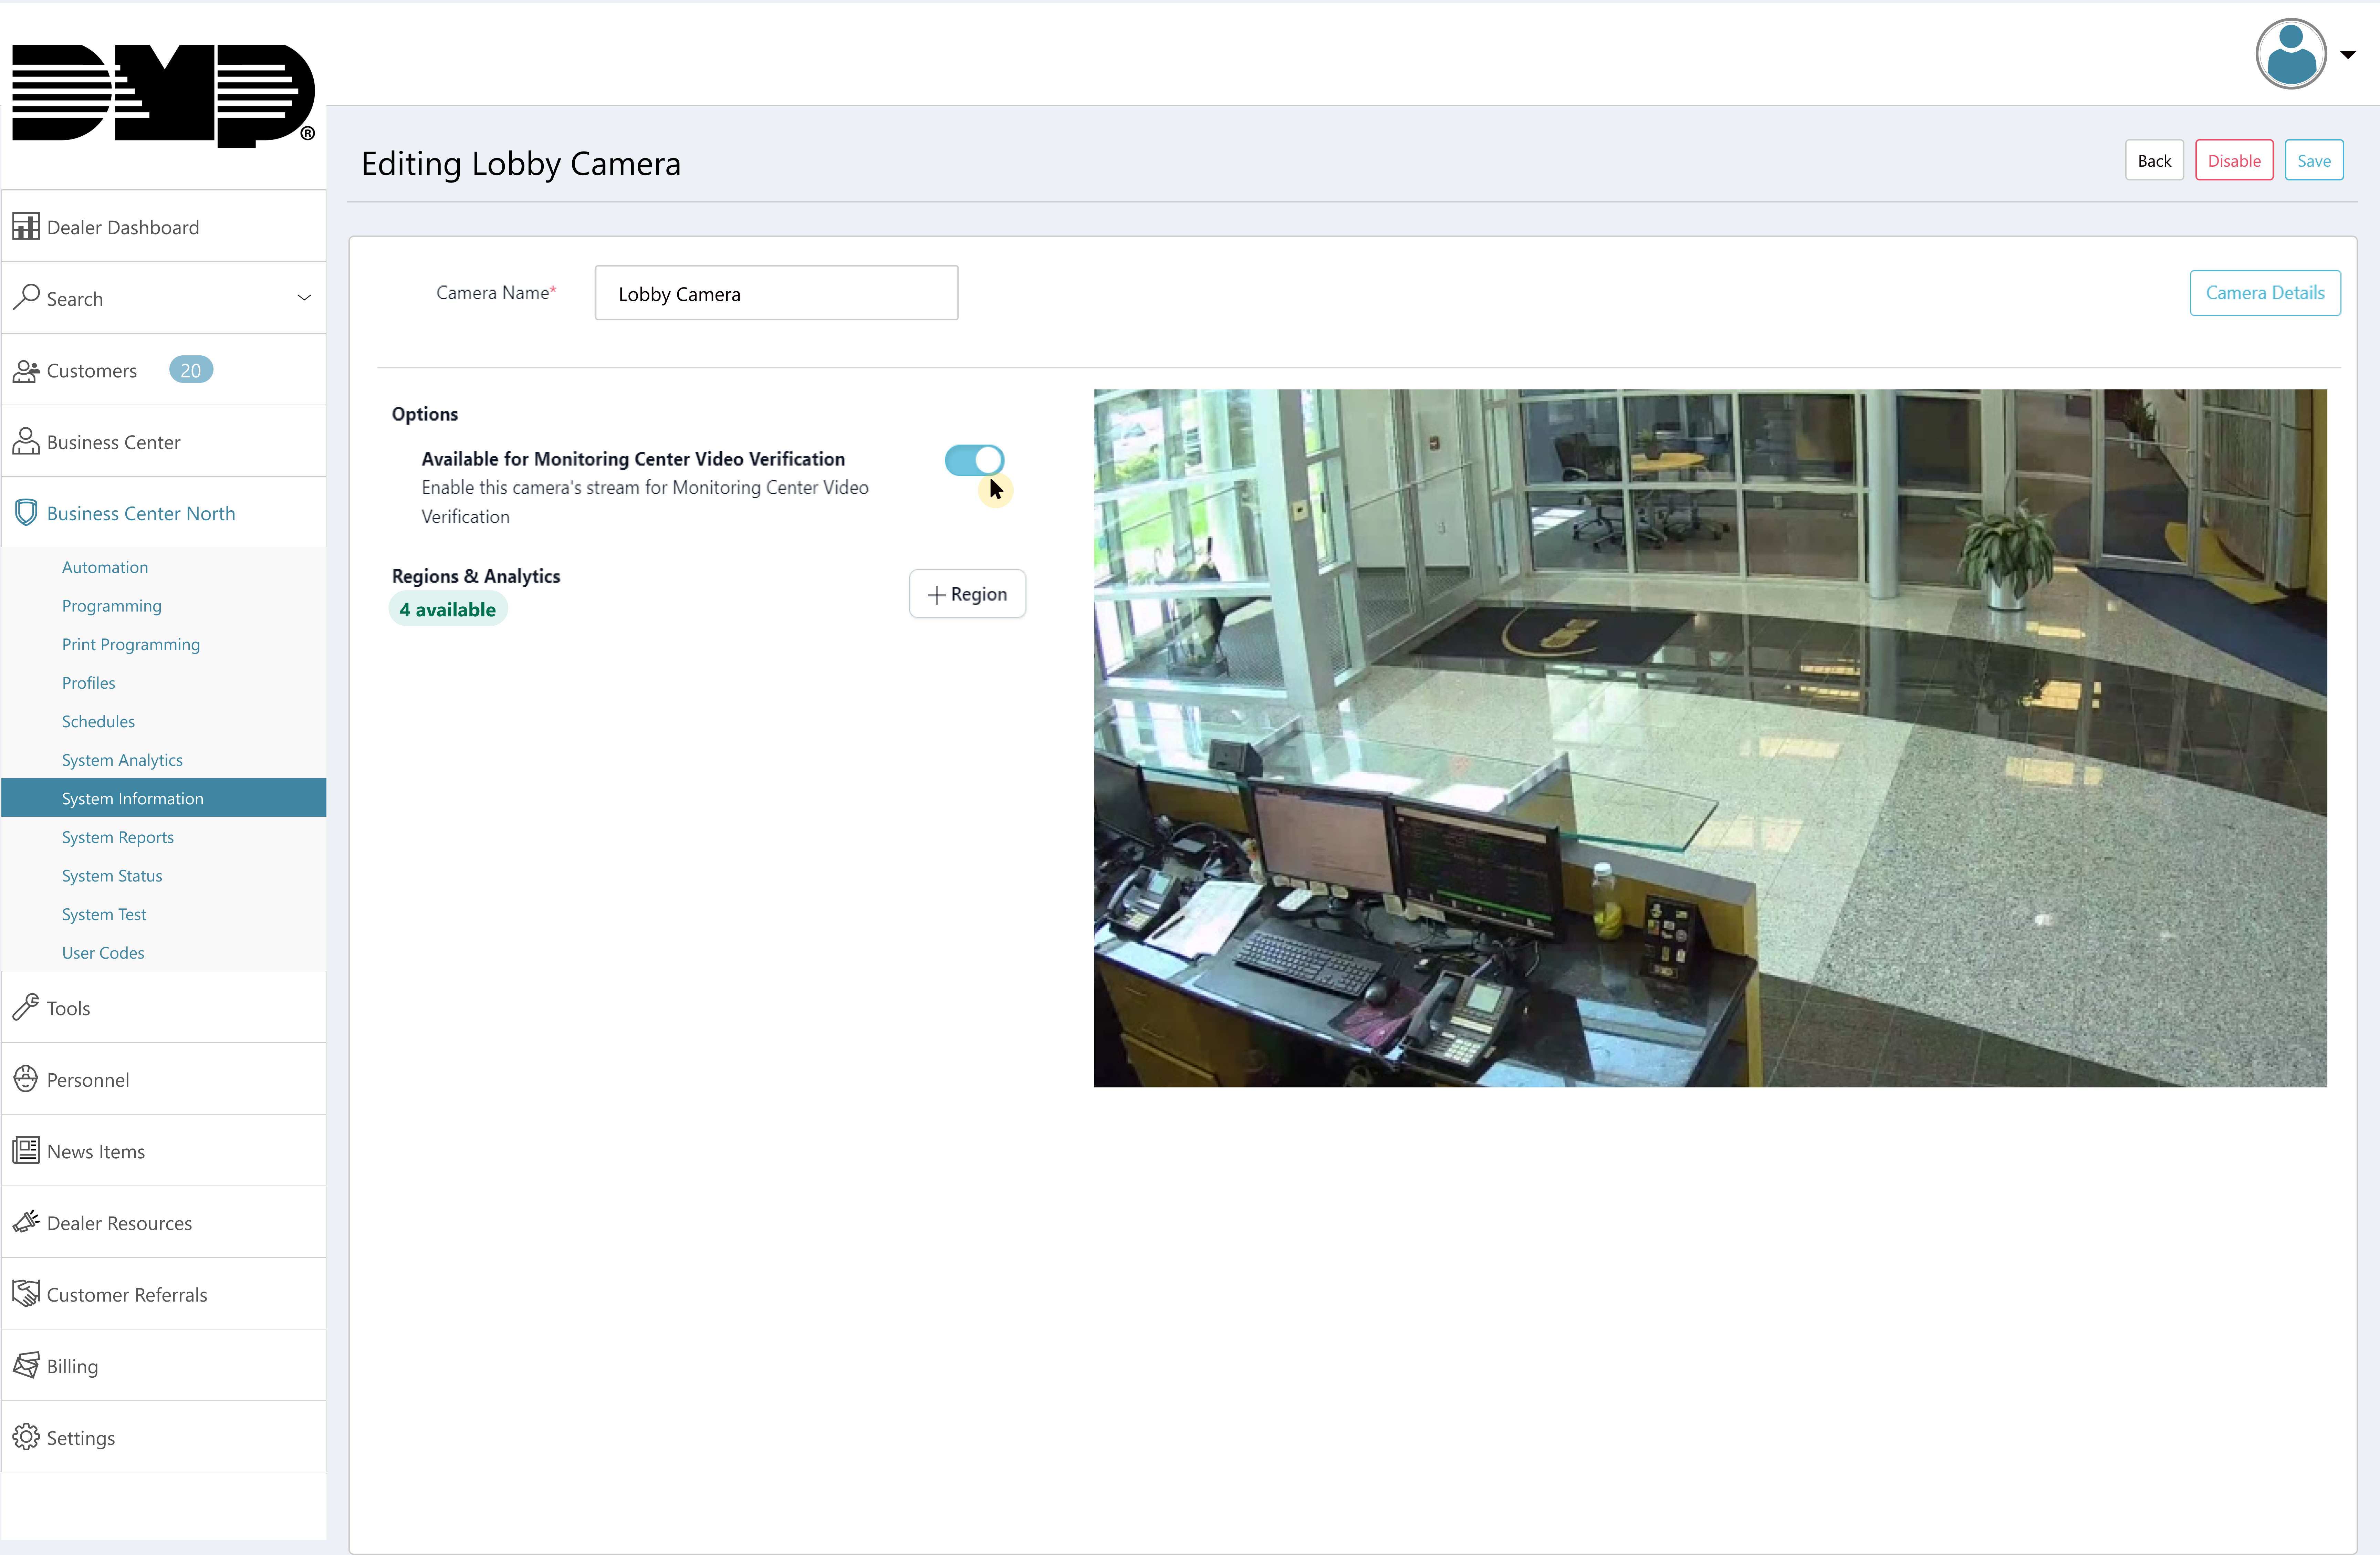Viewport: 2380px width, 1555px height.
Task: Click the Settings gear icon
Action: (26, 1437)
